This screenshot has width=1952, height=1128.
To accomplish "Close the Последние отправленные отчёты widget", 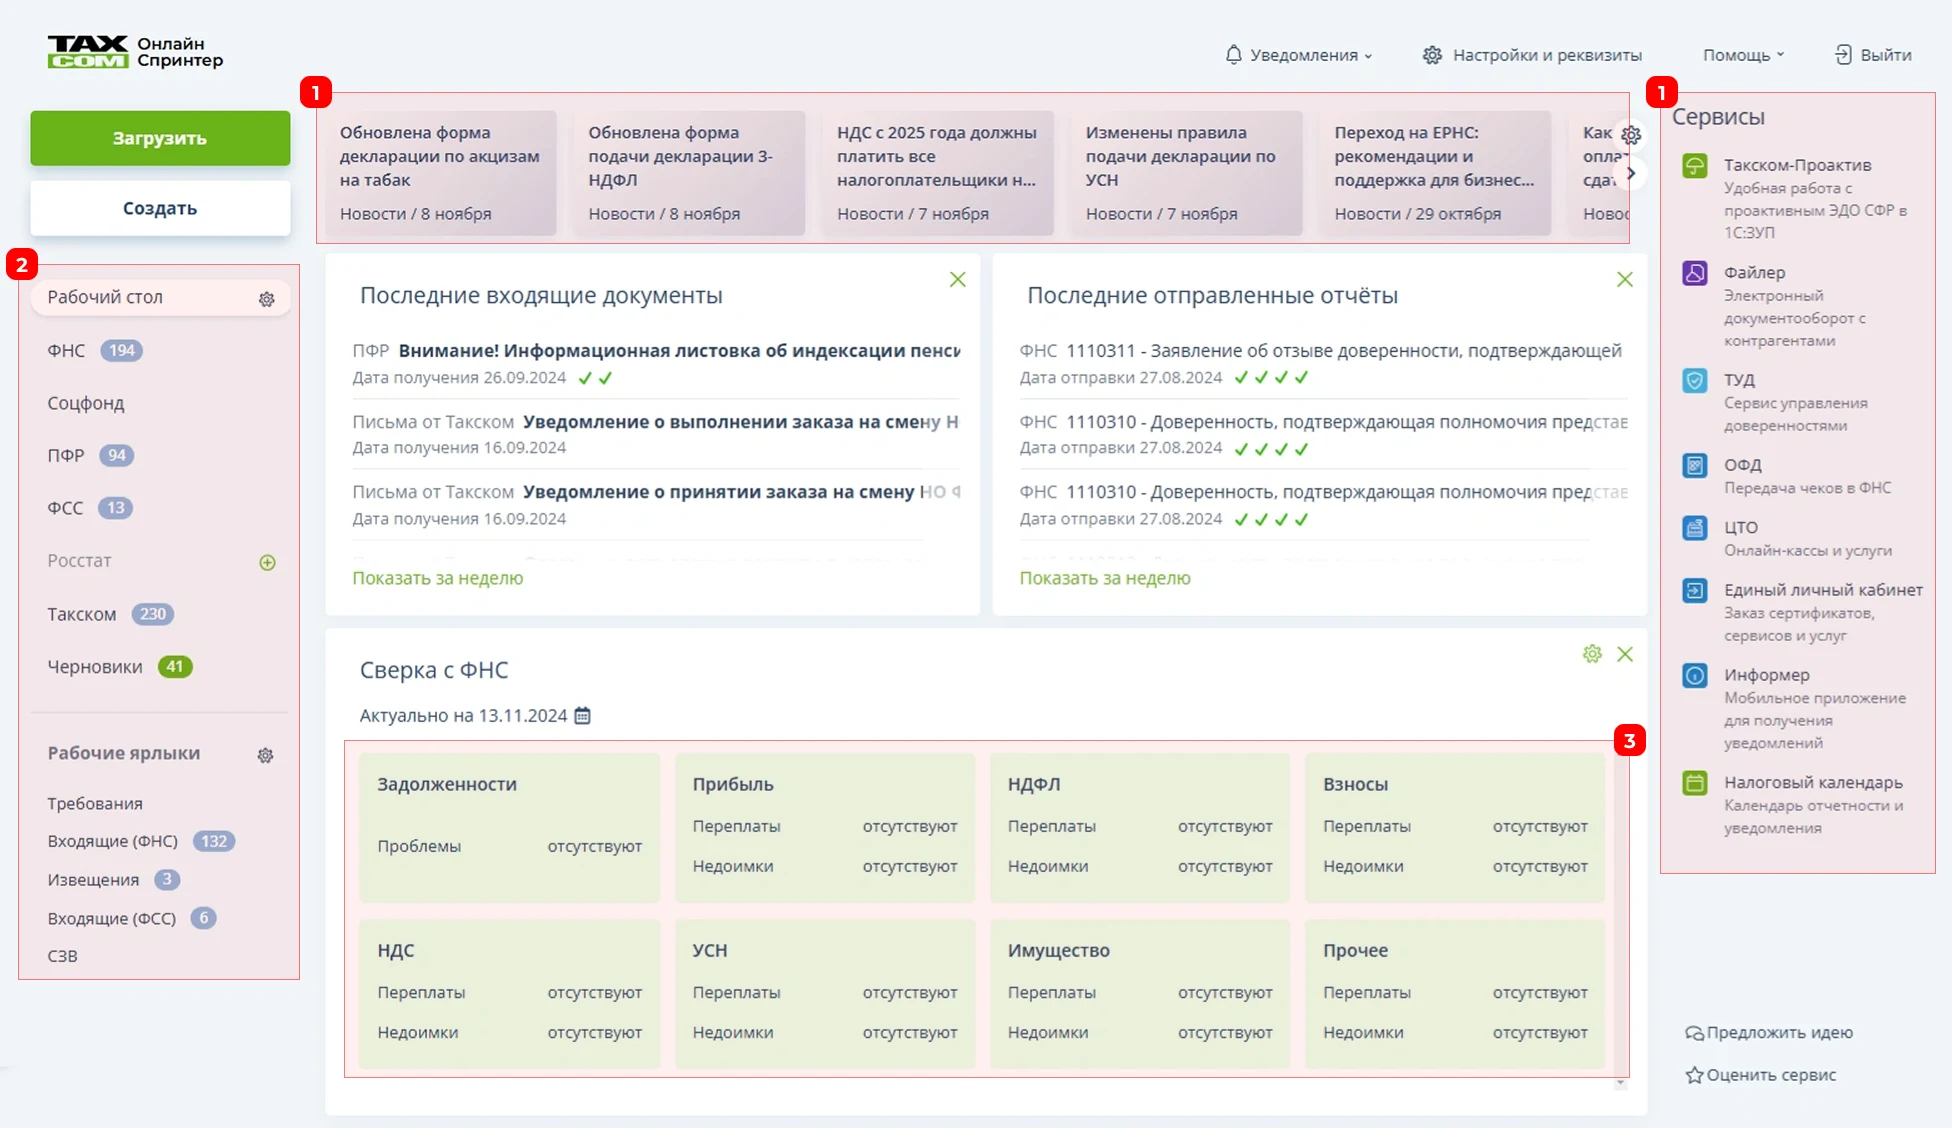I will [x=1624, y=279].
